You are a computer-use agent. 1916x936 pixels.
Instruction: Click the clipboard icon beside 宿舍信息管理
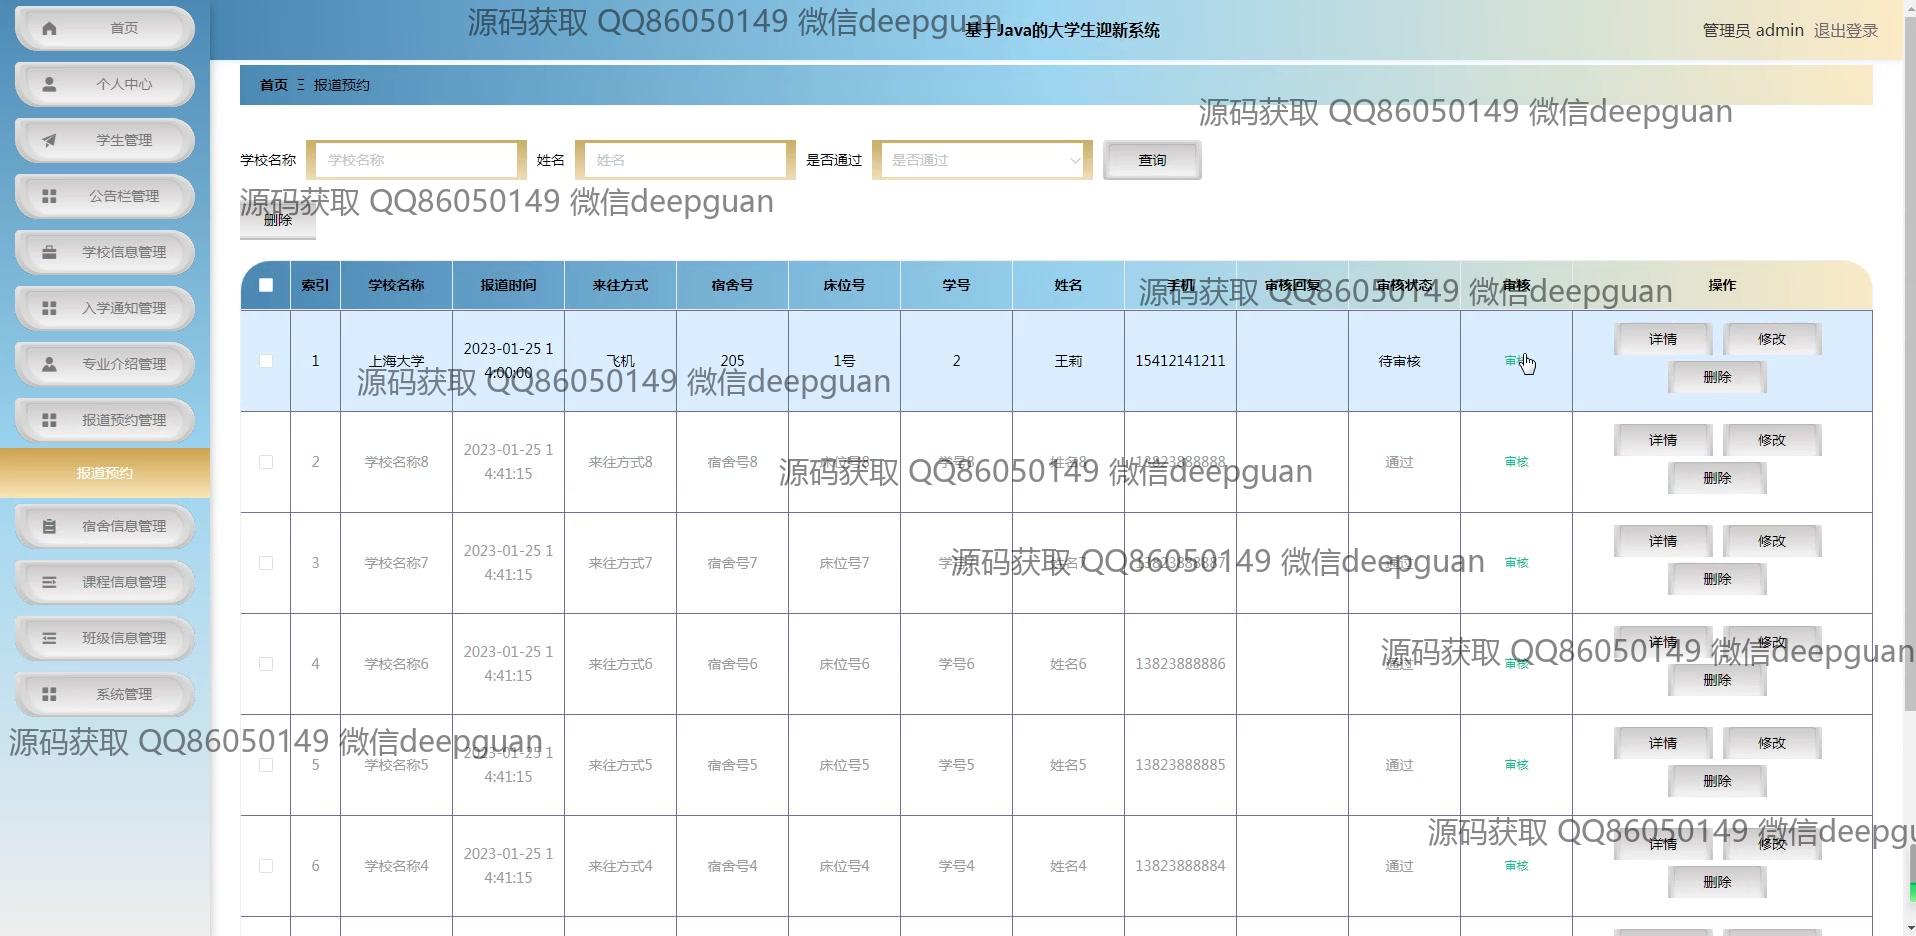[49, 526]
